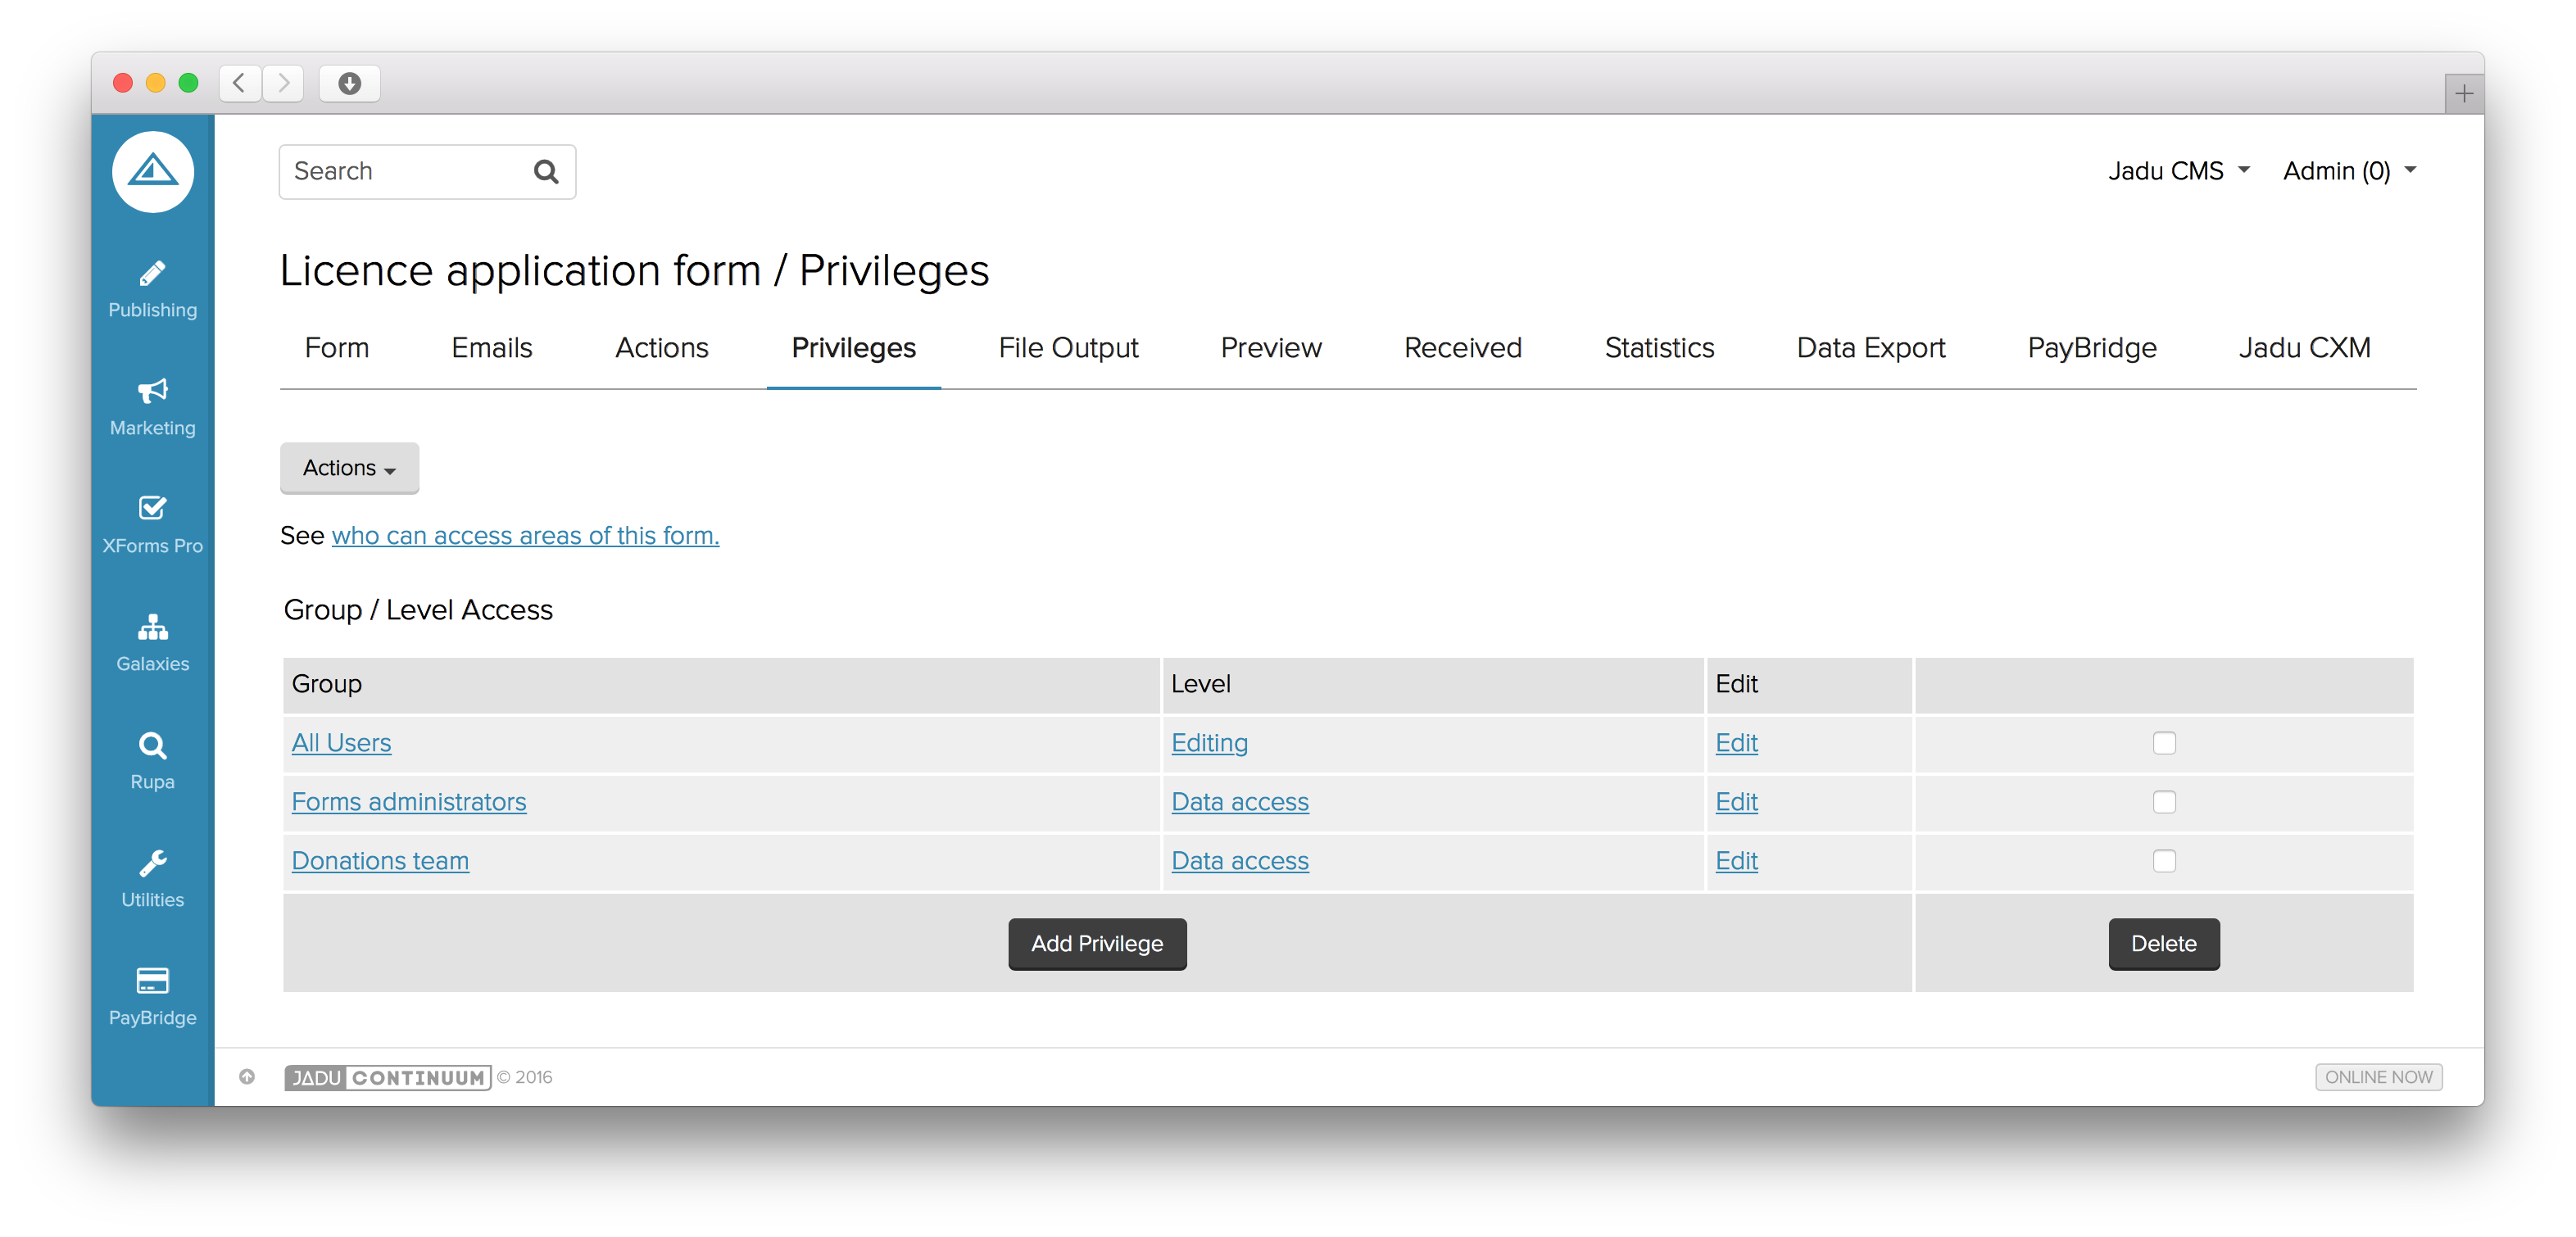Image resolution: width=2576 pixels, height=1237 pixels.
Task: Open the PayBridge tab
Action: pos(2091,348)
